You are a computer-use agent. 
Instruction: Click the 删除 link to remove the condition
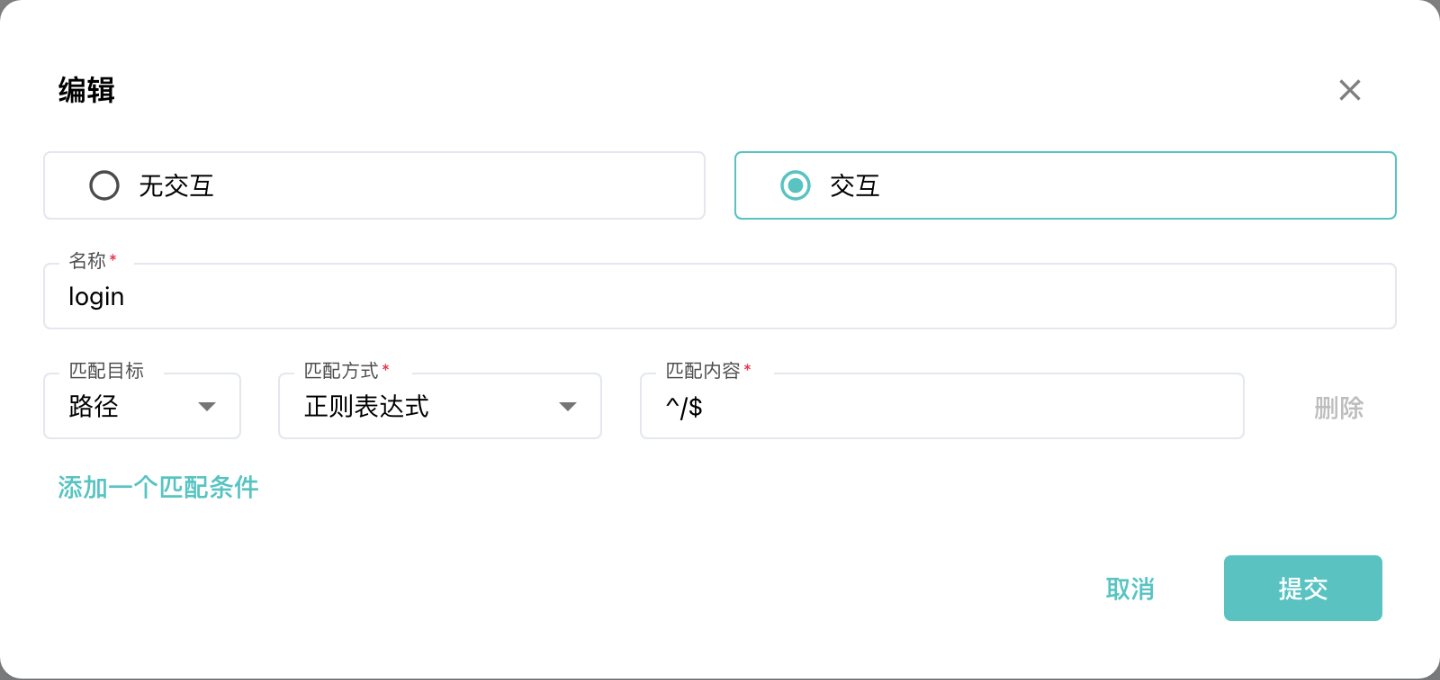coord(1337,406)
